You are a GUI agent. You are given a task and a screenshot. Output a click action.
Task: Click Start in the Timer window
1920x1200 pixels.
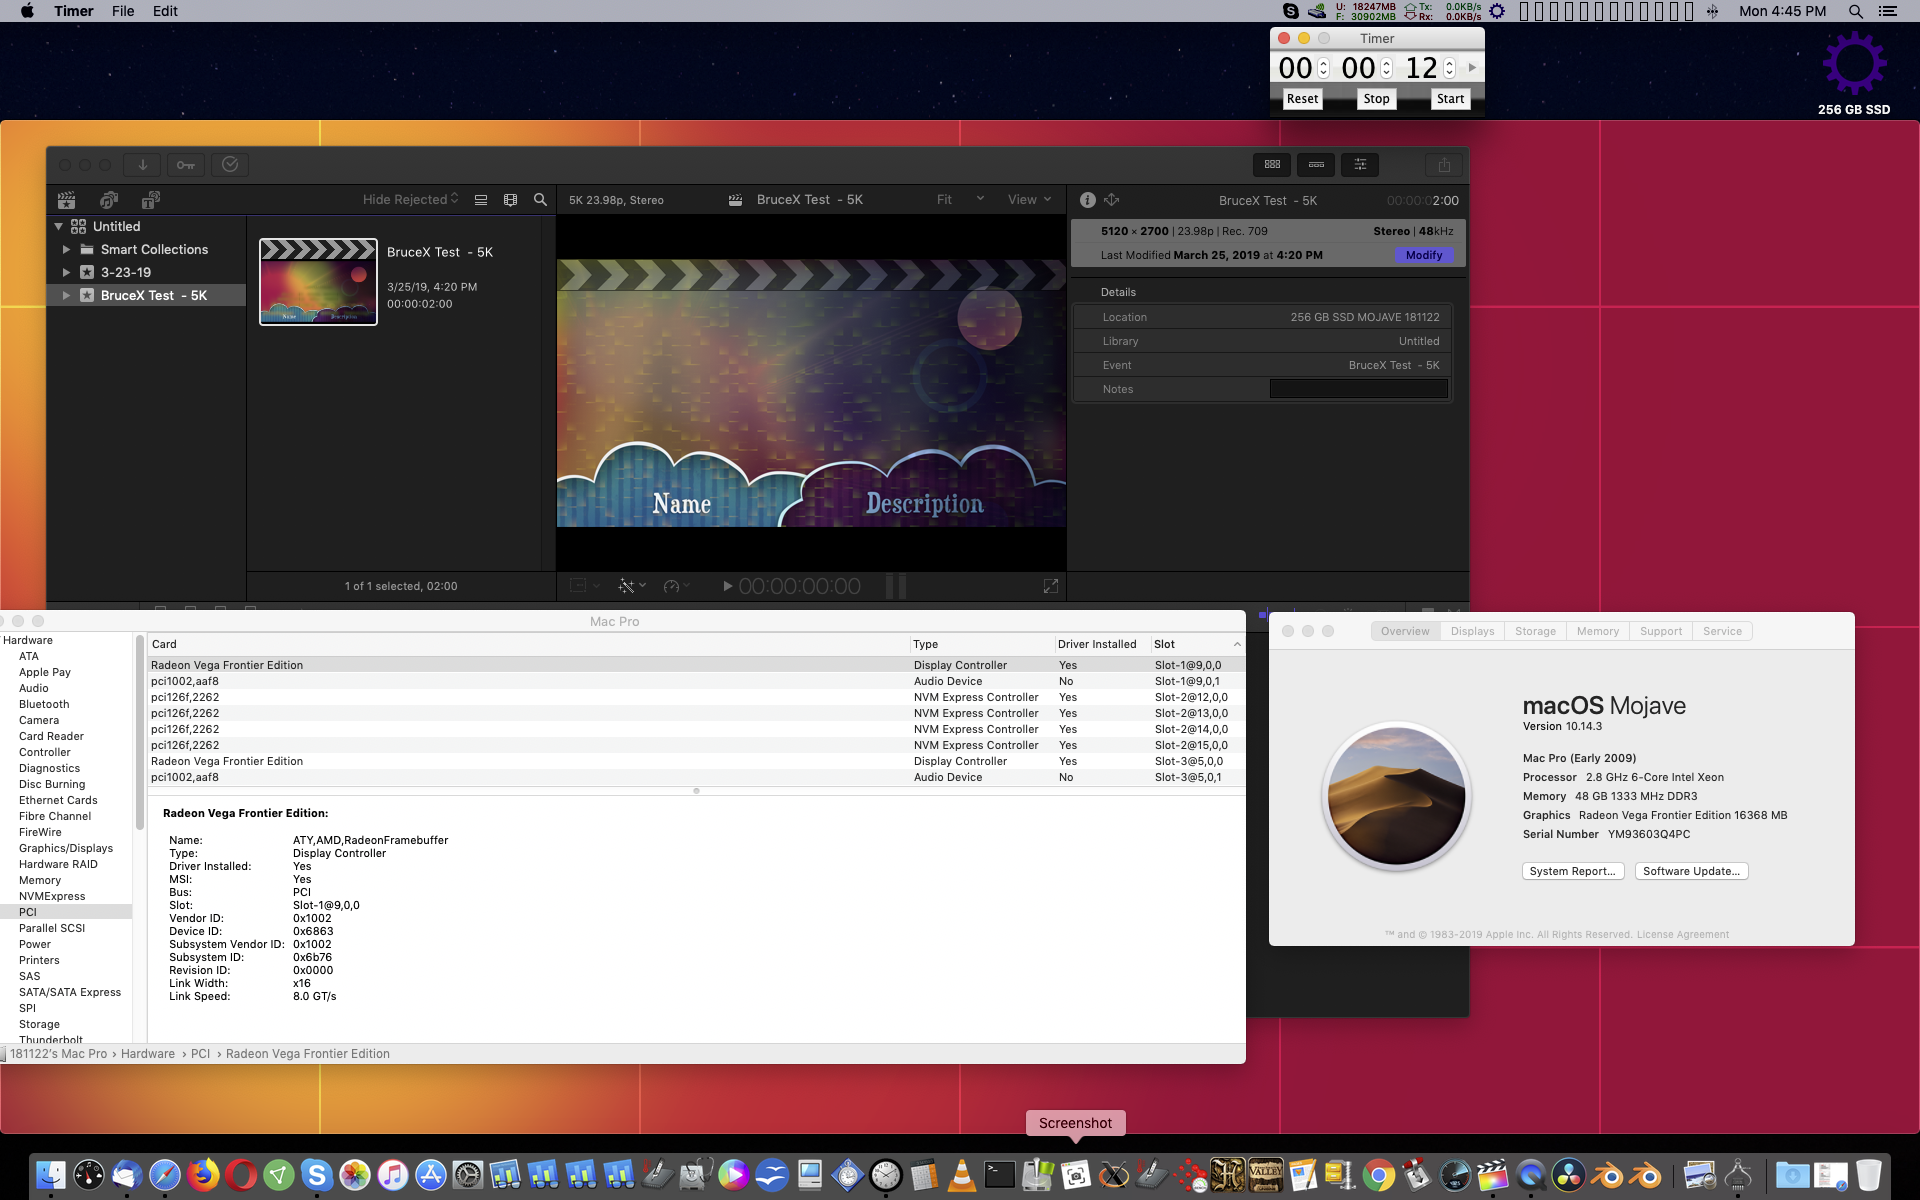tap(1450, 99)
